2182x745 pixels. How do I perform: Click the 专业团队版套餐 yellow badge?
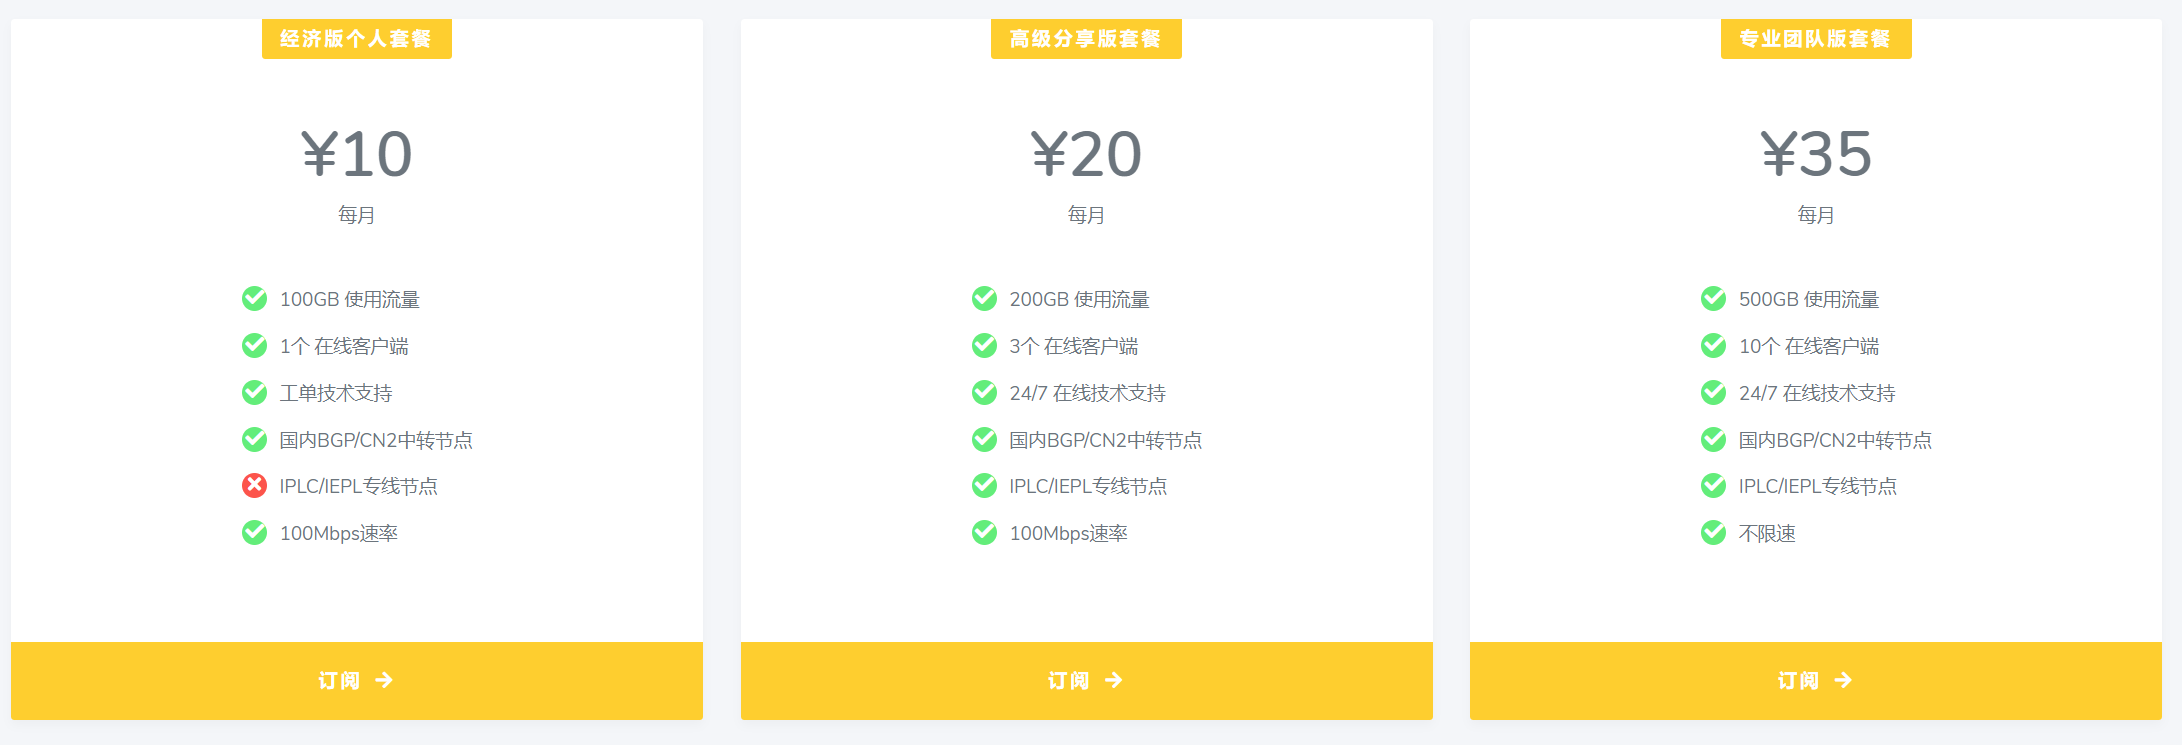pos(1815,39)
